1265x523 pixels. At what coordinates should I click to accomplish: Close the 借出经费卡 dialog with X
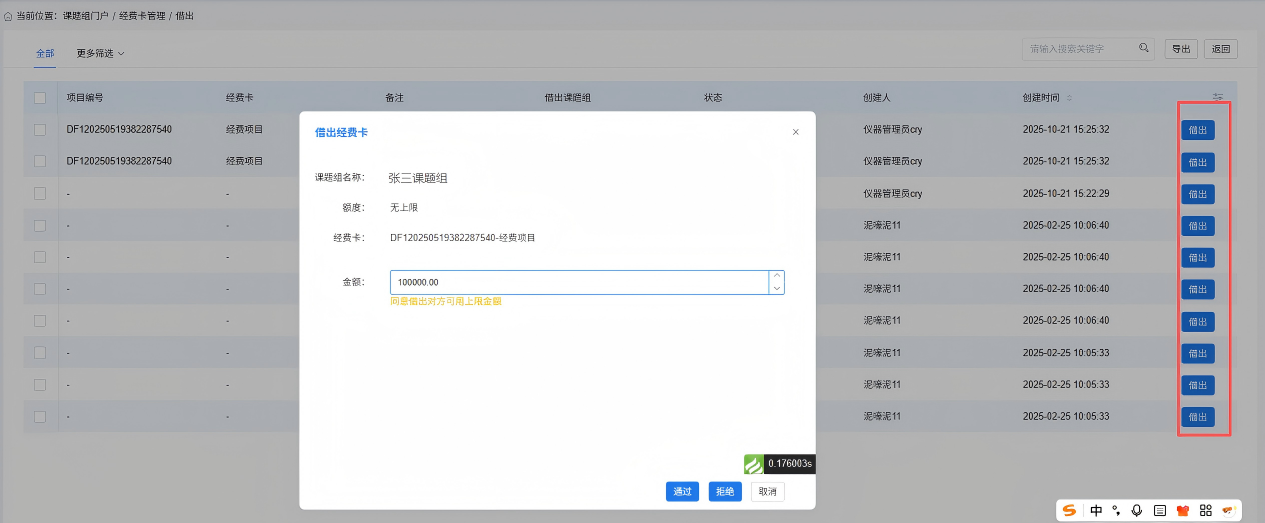click(796, 132)
